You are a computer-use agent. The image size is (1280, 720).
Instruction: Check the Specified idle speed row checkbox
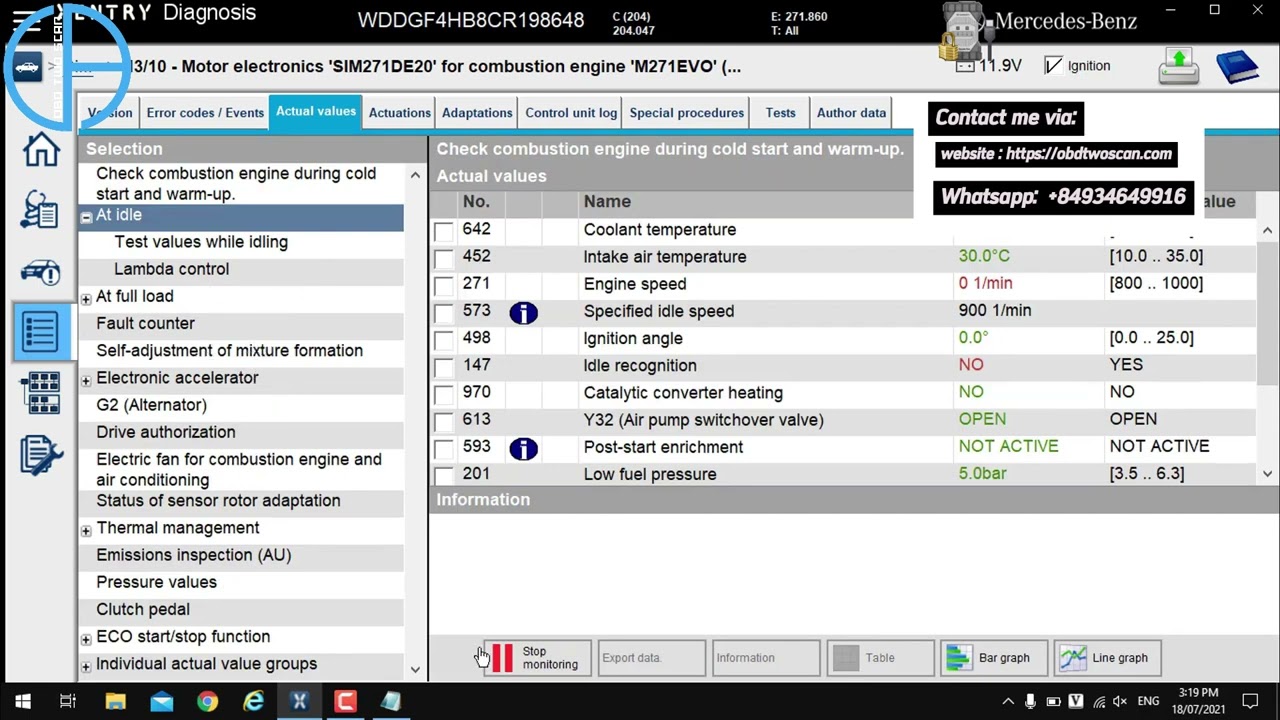coord(444,312)
